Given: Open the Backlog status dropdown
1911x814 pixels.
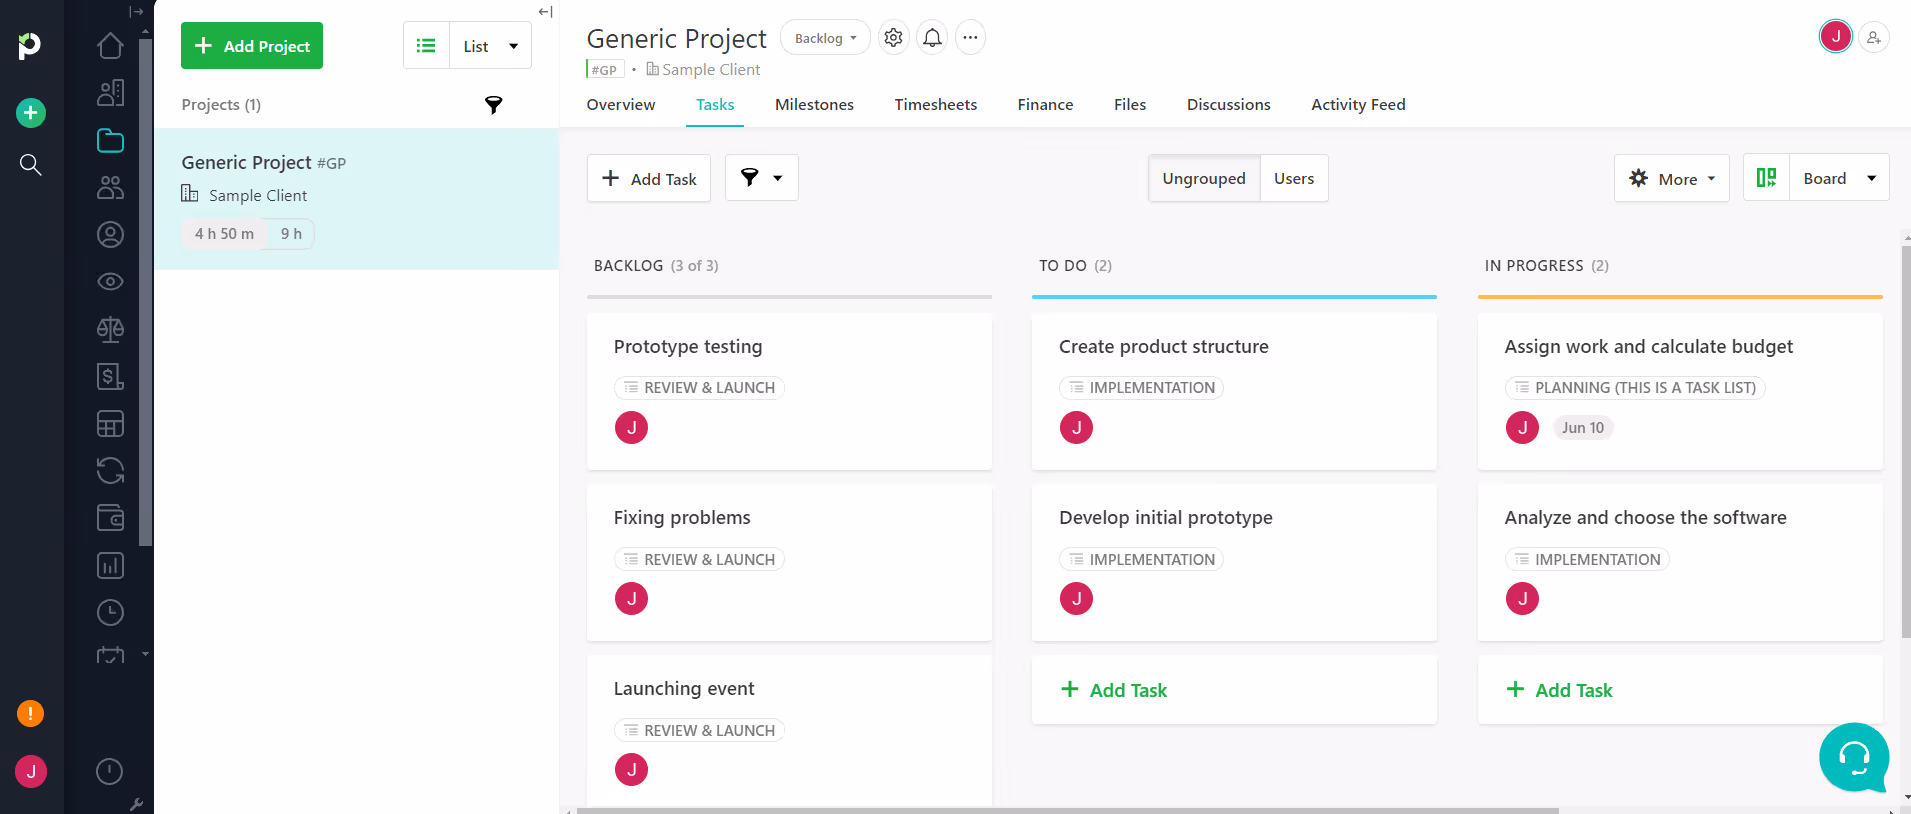Looking at the screenshot, I should click(x=825, y=38).
